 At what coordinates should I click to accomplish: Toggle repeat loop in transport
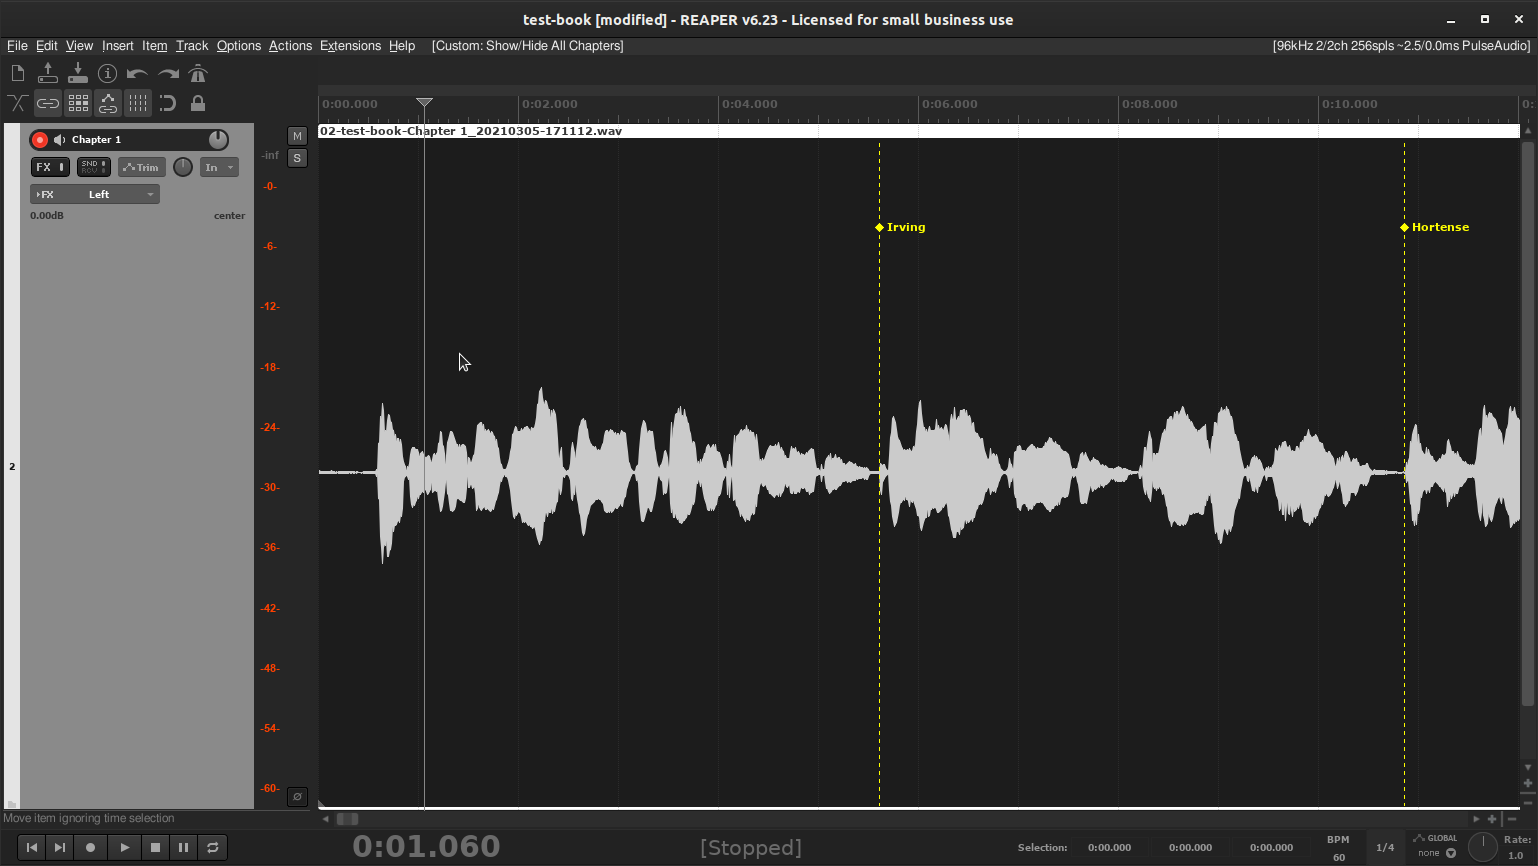pos(212,847)
